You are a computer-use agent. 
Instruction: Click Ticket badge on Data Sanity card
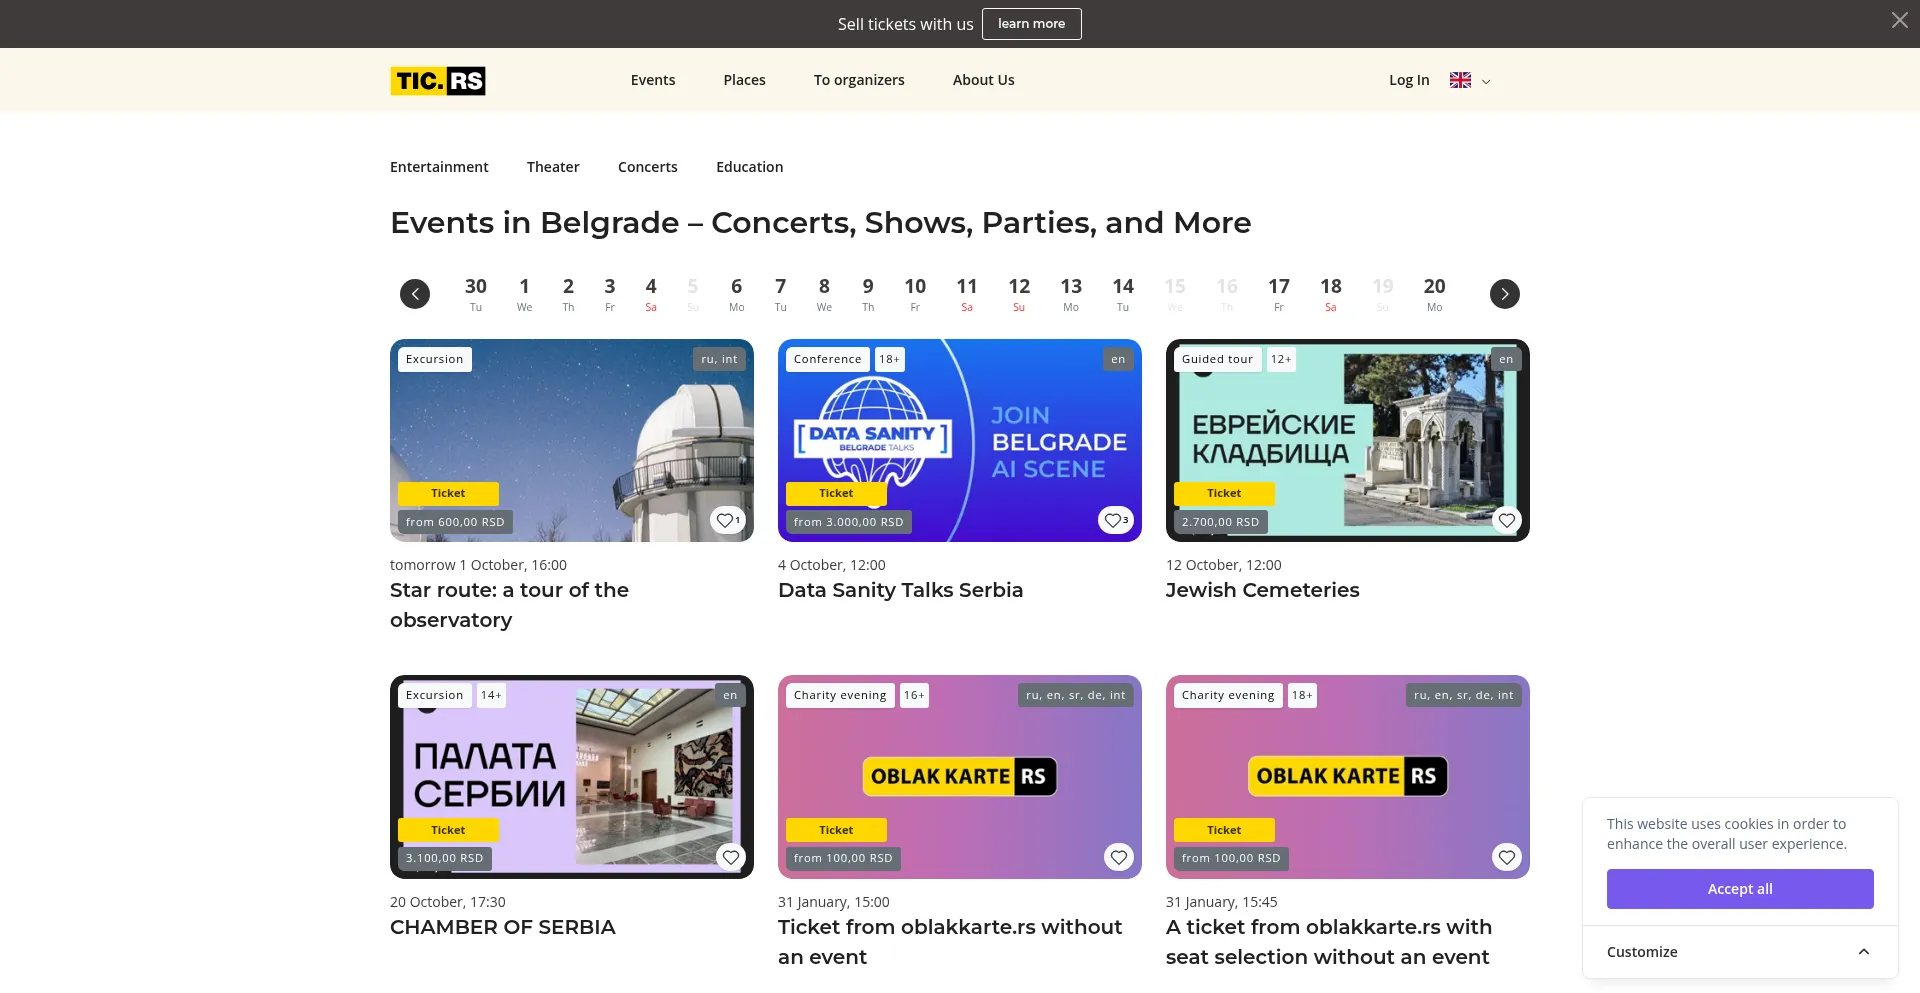pyautogui.click(x=836, y=493)
